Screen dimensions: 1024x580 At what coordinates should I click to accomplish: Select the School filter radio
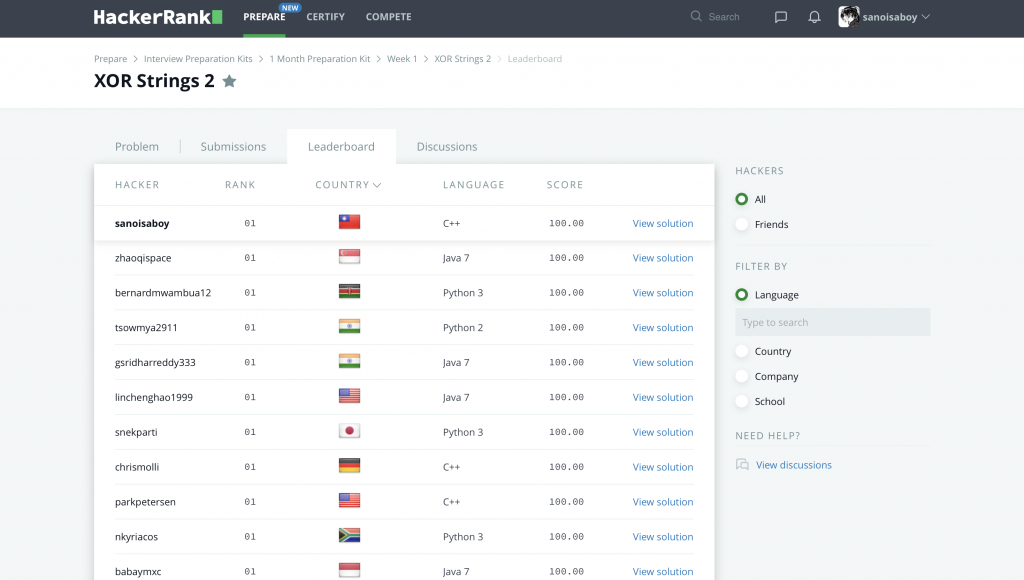click(x=741, y=401)
